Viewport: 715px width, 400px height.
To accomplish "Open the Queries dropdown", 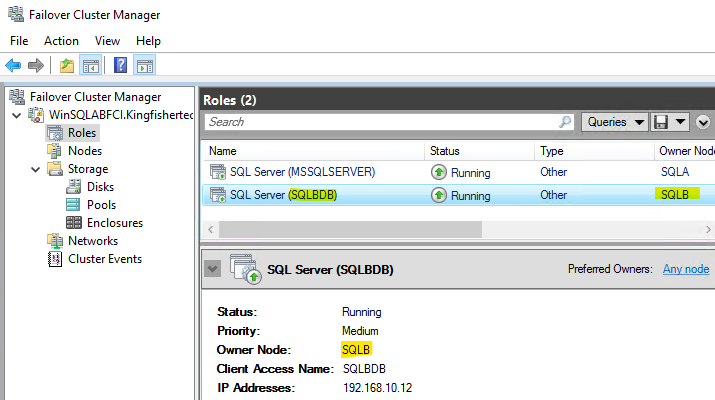I will 615,122.
